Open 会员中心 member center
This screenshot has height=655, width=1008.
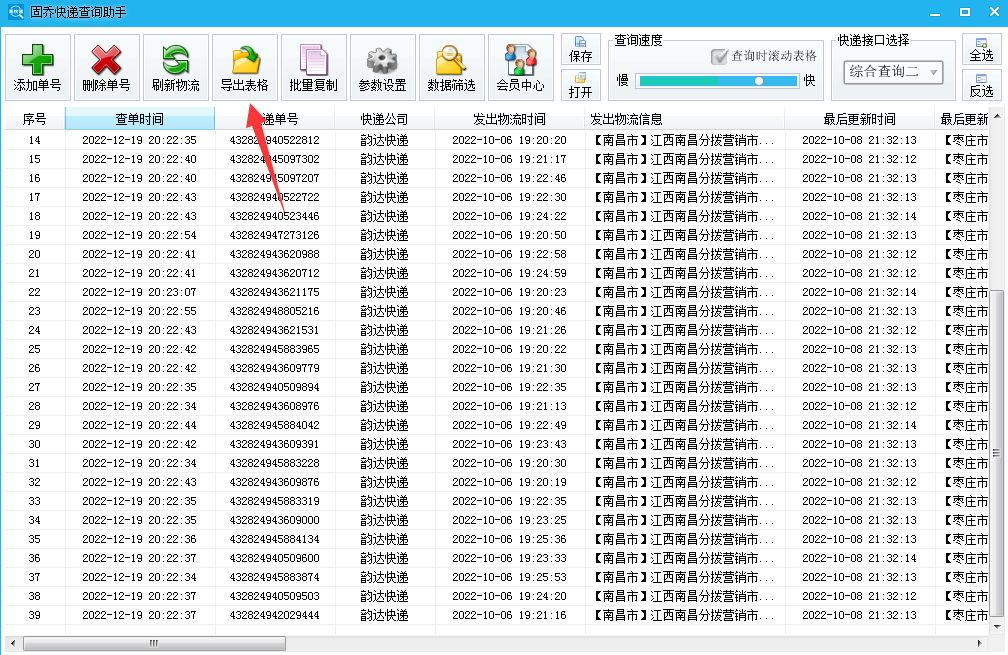(521, 67)
